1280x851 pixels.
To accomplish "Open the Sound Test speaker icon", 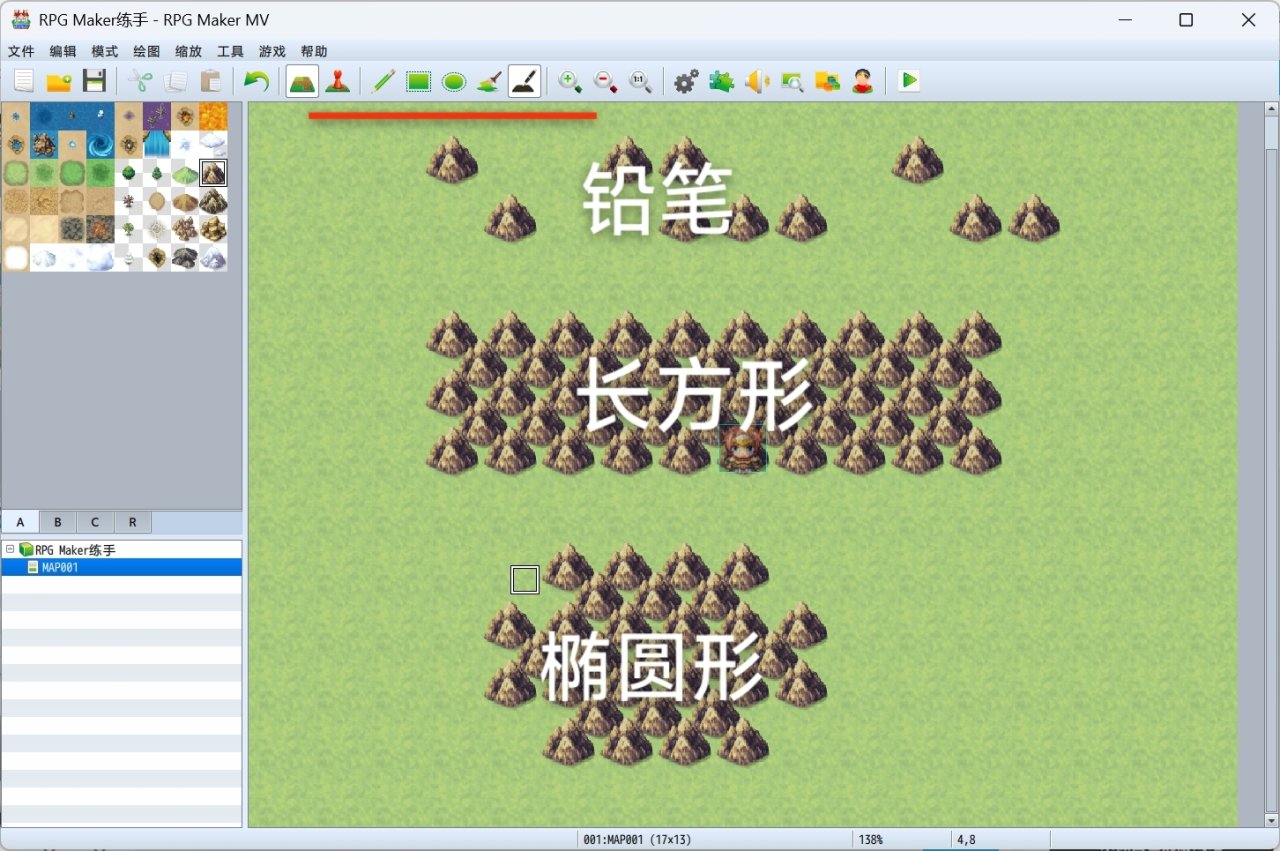I will tap(757, 81).
